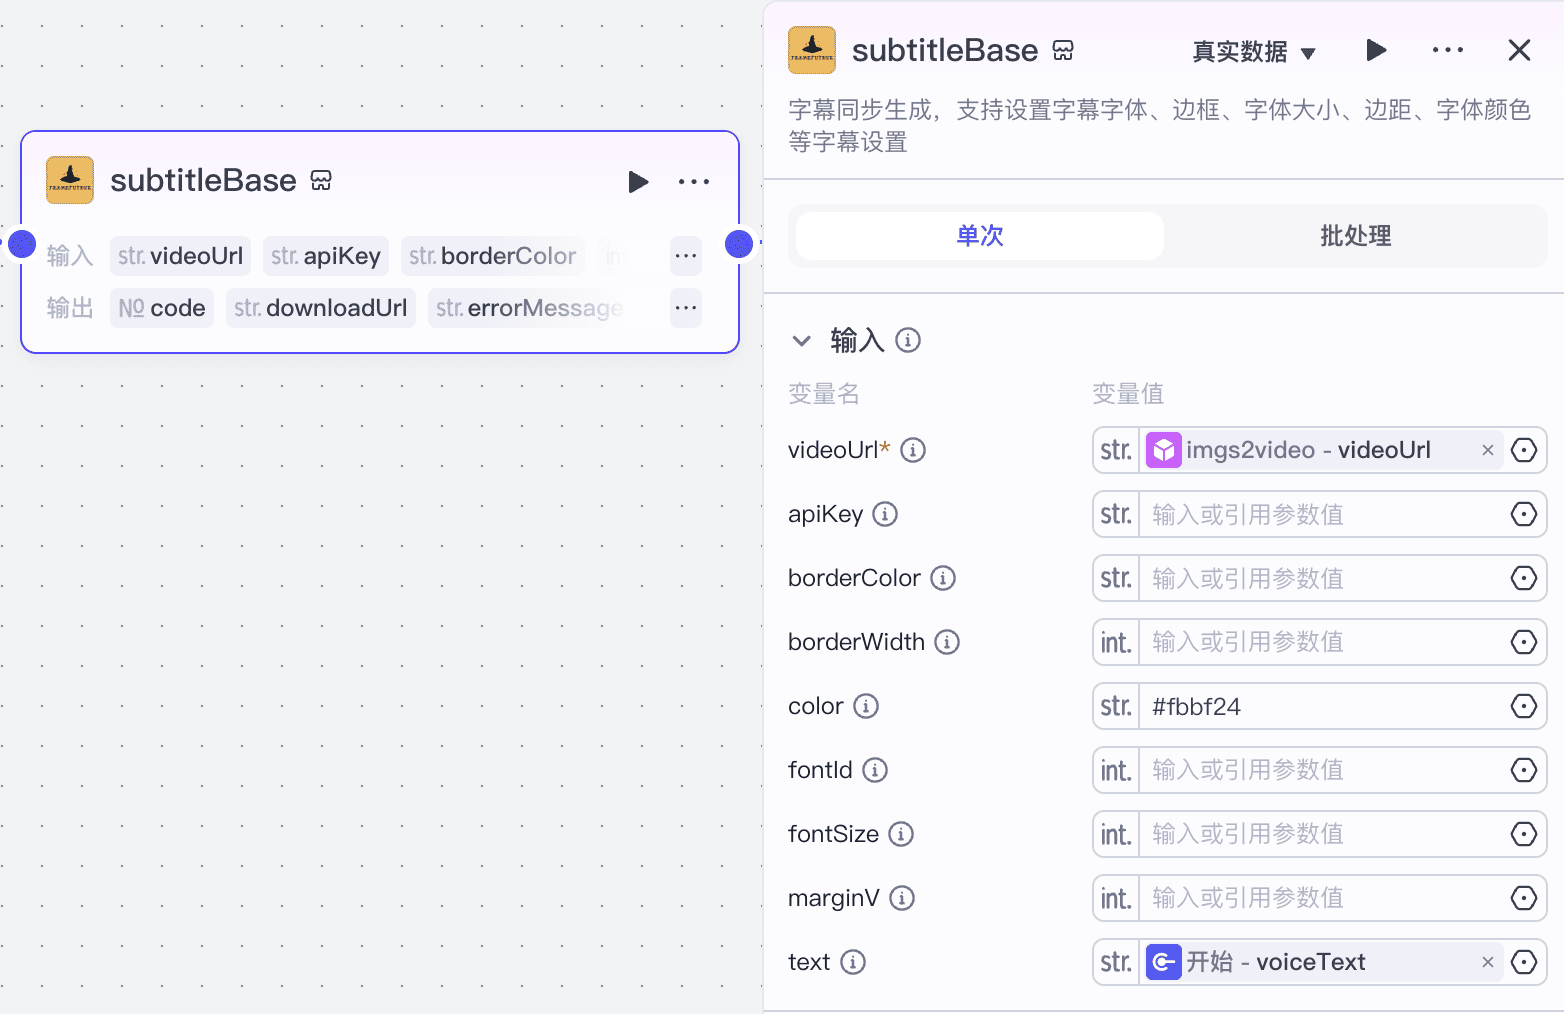
Task: Click the play icon on canvas node
Action: 638,181
